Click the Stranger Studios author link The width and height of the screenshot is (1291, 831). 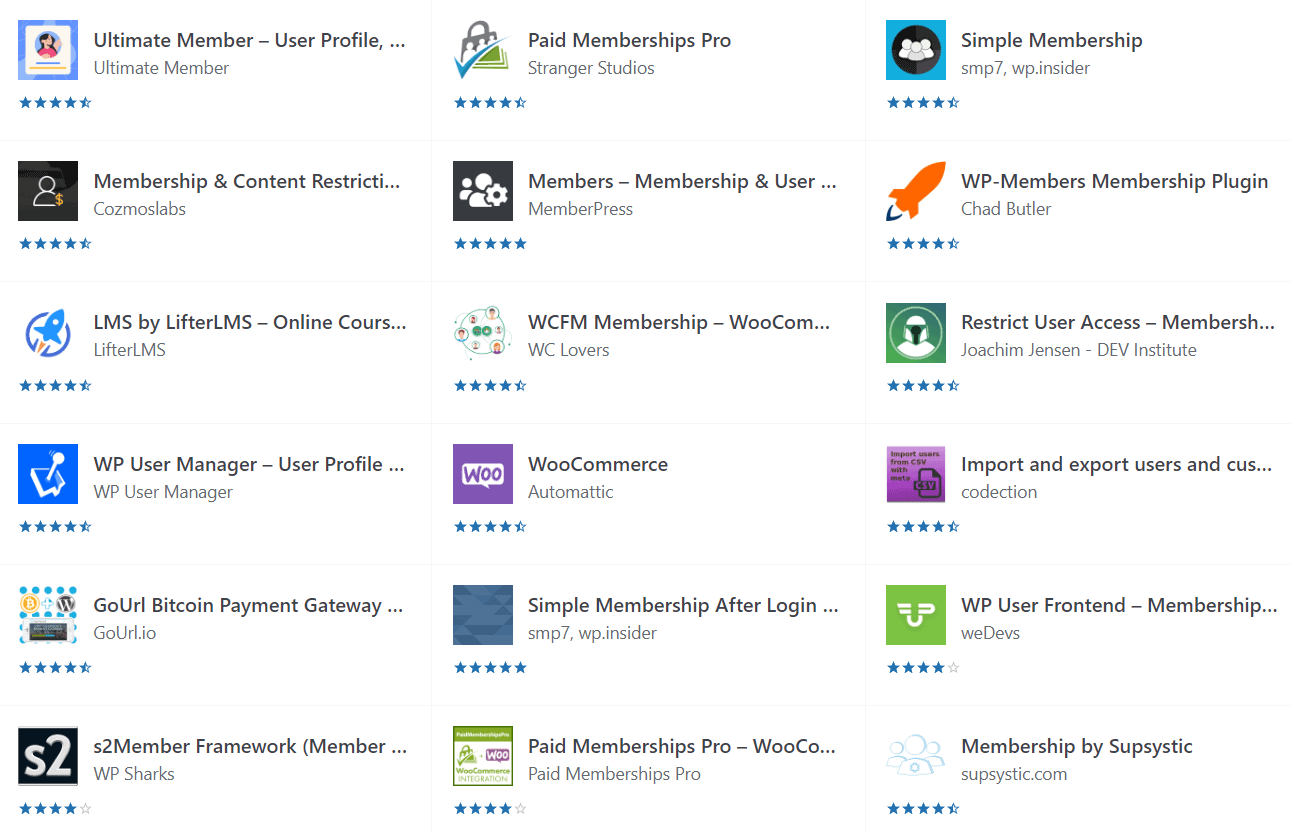591,68
